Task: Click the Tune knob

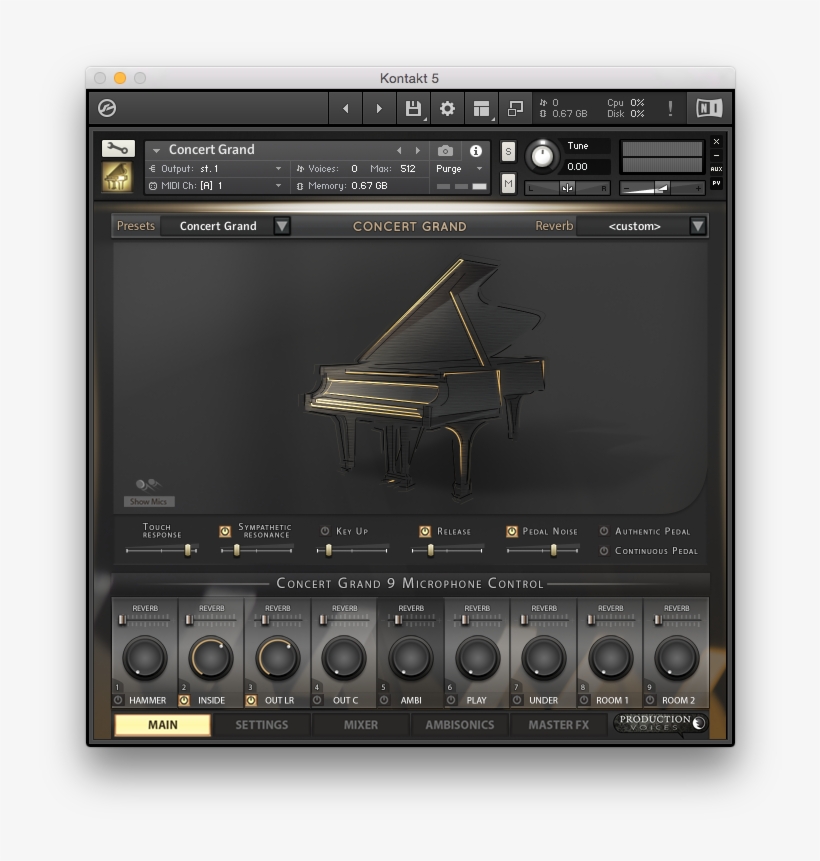Action: coord(542,156)
